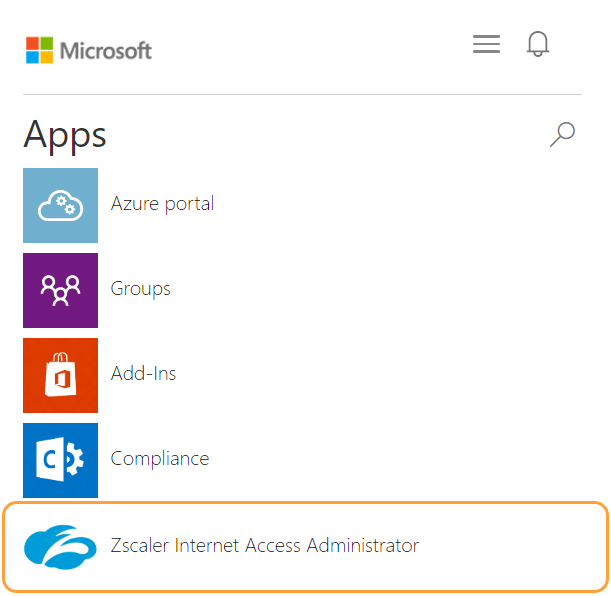The width and height of the screenshot is (611, 596).
Task: Click blank area inside highlighted Zscaler row
Action: (x=510, y=547)
